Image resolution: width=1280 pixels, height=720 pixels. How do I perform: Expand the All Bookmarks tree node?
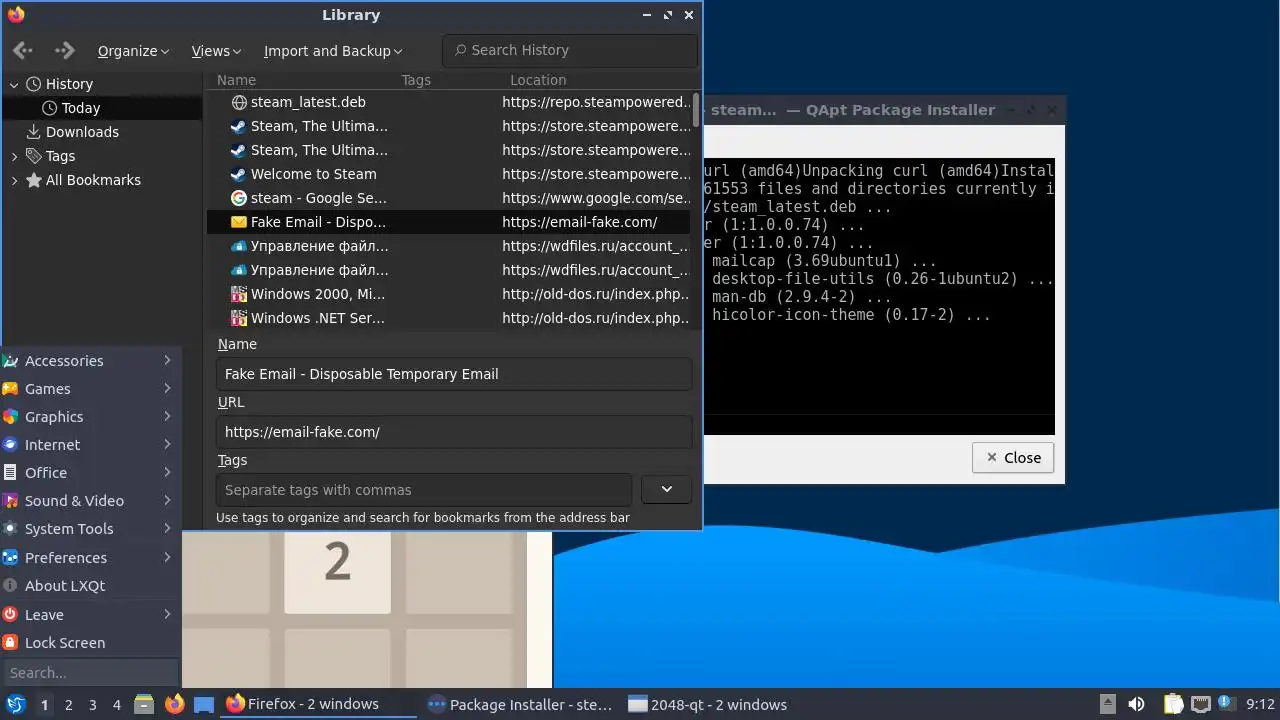click(14, 180)
